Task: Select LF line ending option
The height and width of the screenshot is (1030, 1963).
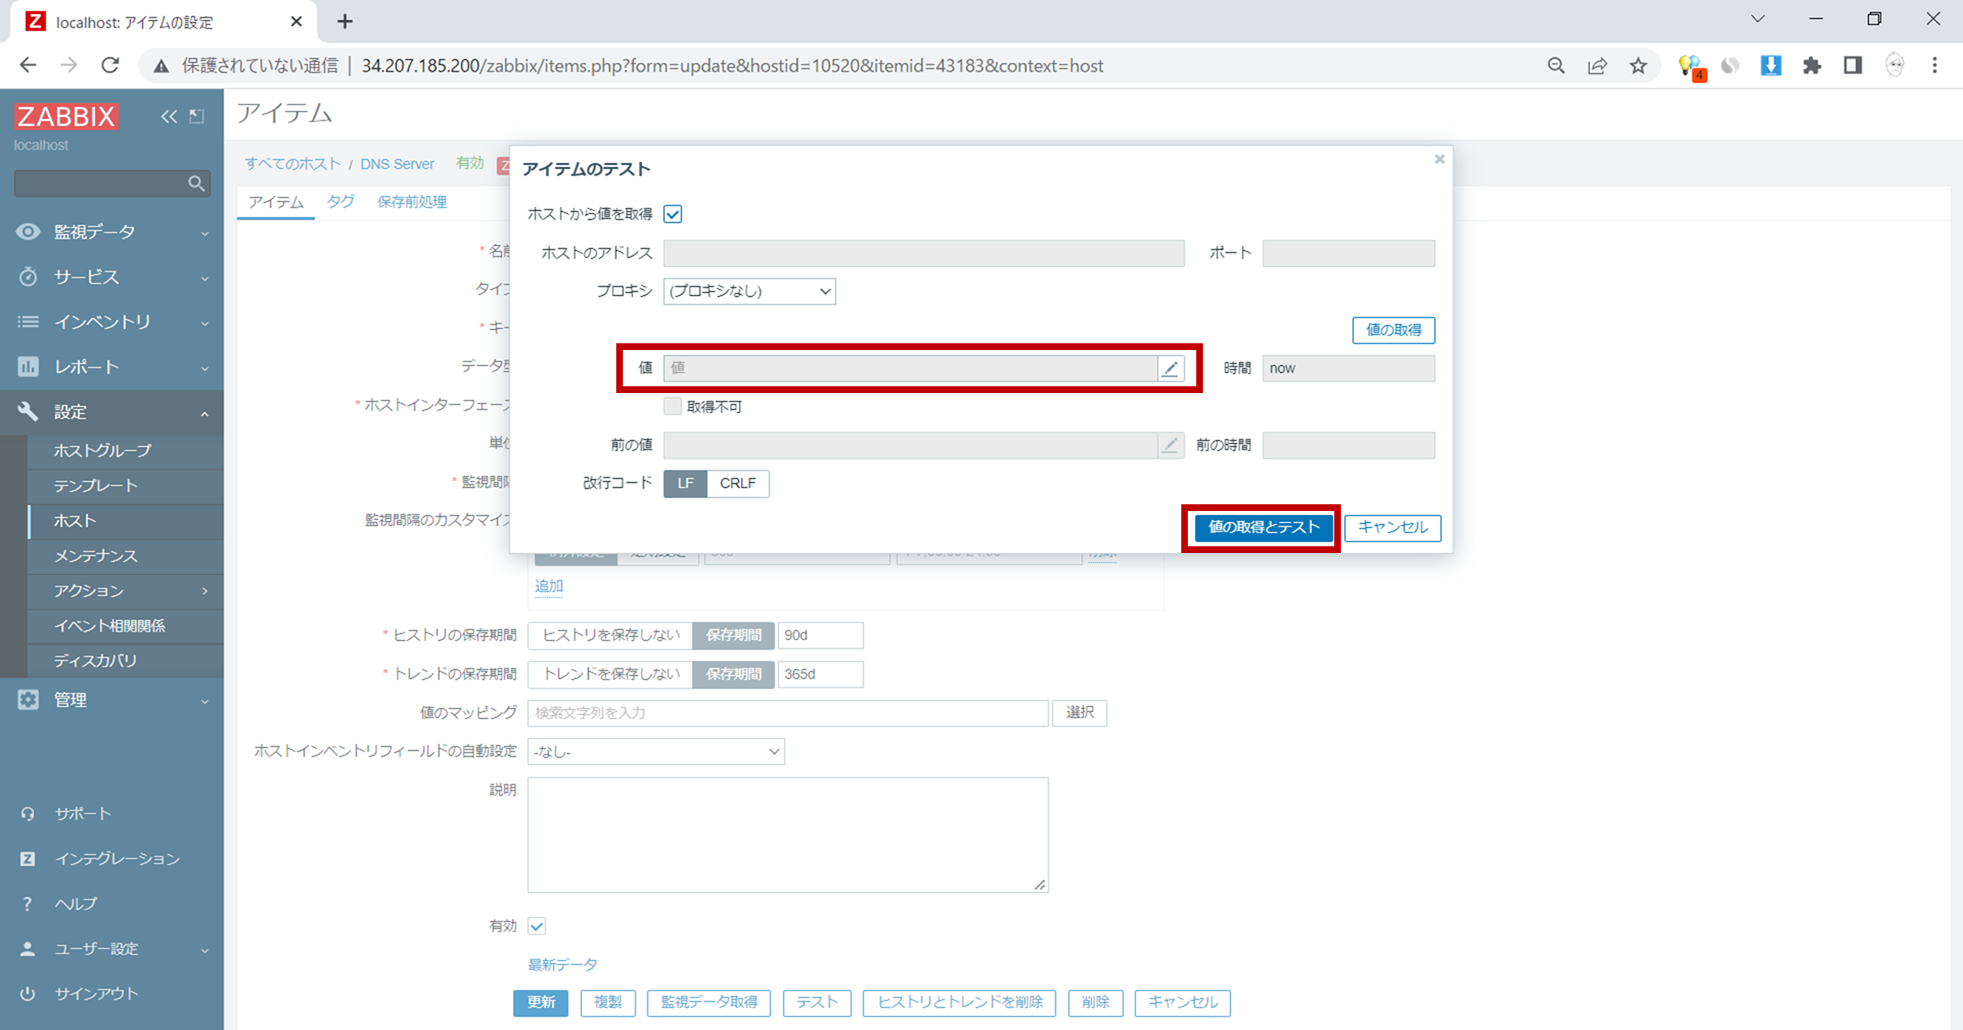Action: 685,483
